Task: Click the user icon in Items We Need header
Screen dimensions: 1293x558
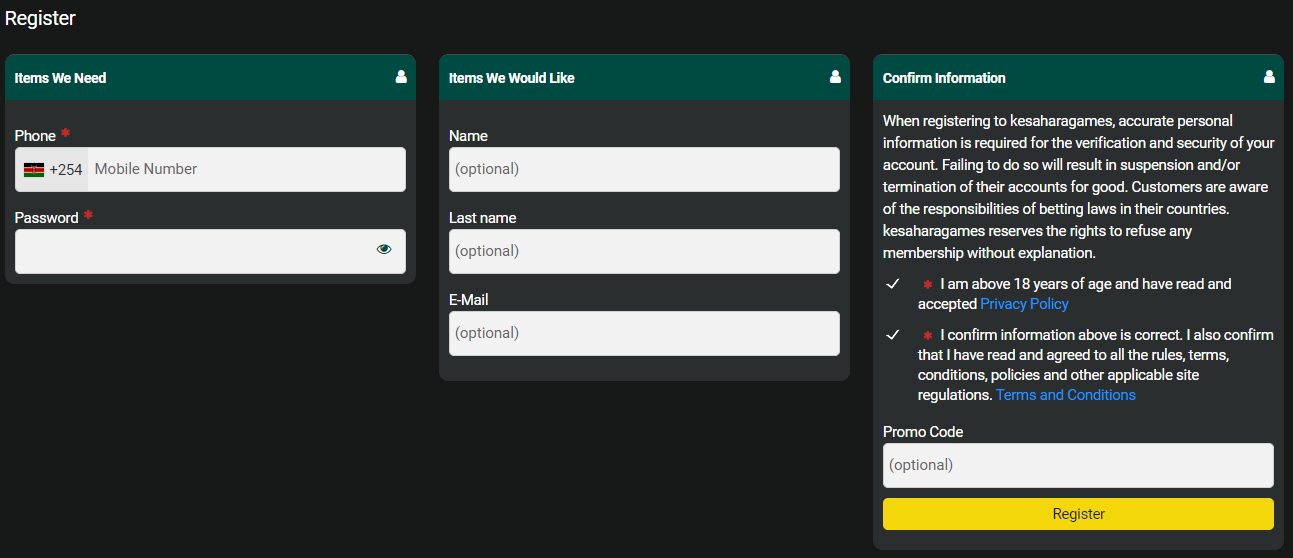Action: (401, 77)
